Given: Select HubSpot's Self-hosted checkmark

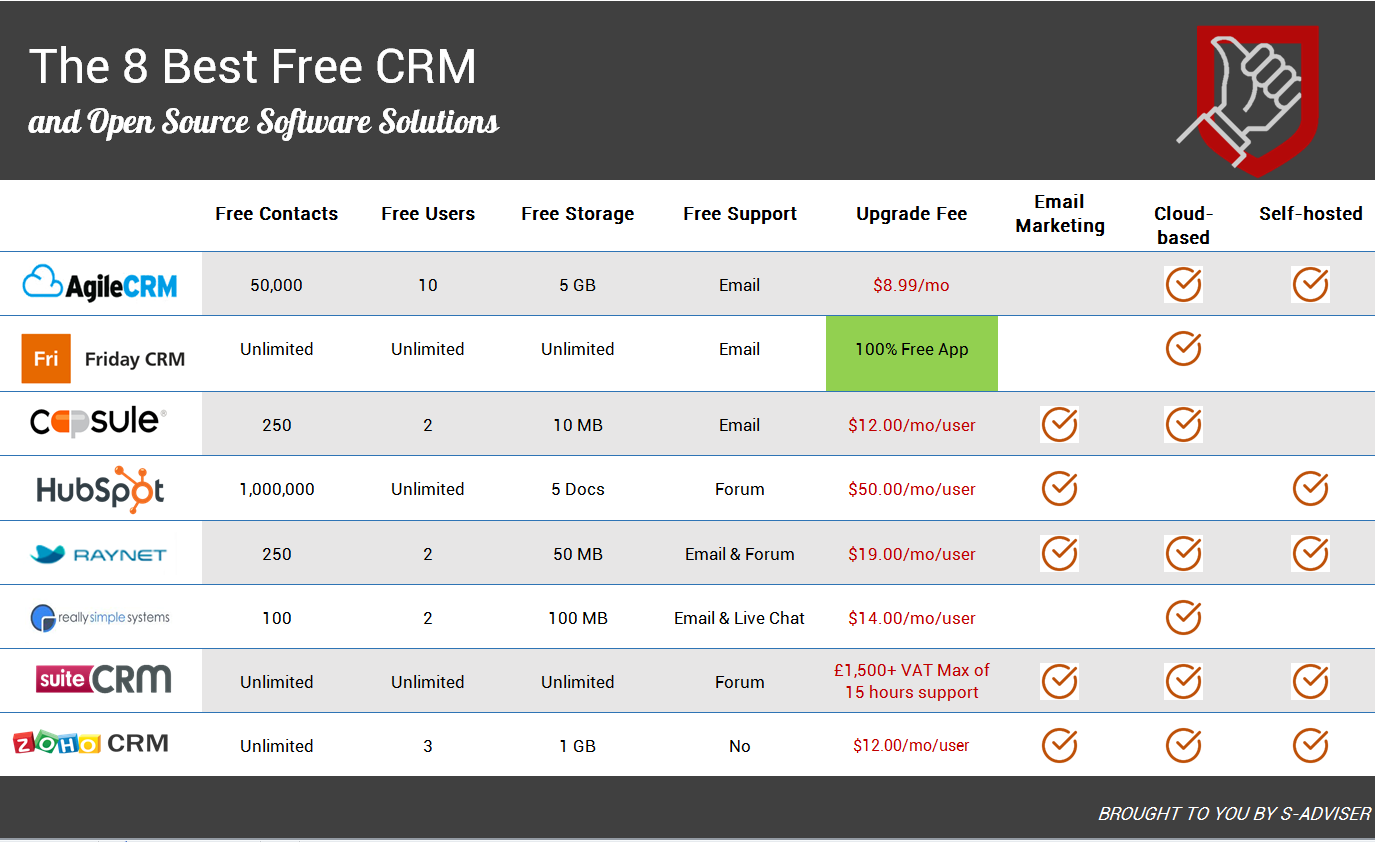Looking at the screenshot, I should point(1310,489).
